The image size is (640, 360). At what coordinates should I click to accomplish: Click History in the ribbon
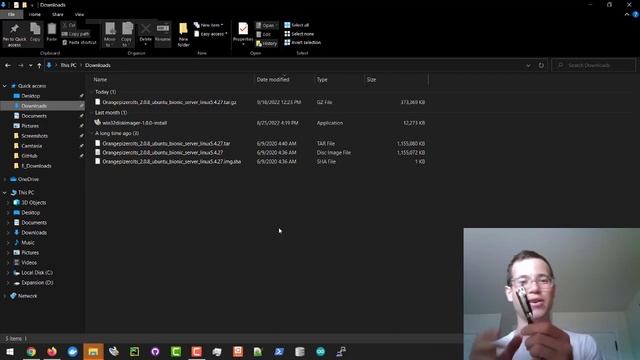[267, 43]
